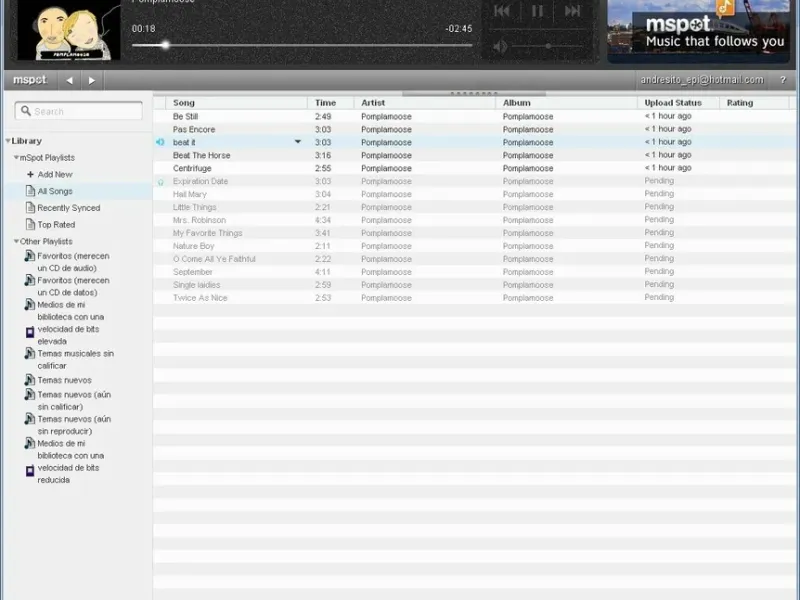Screen dimensions: 800x600
Task: Click purple device icon beside velocidad reducida
Action: click(x=30, y=471)
